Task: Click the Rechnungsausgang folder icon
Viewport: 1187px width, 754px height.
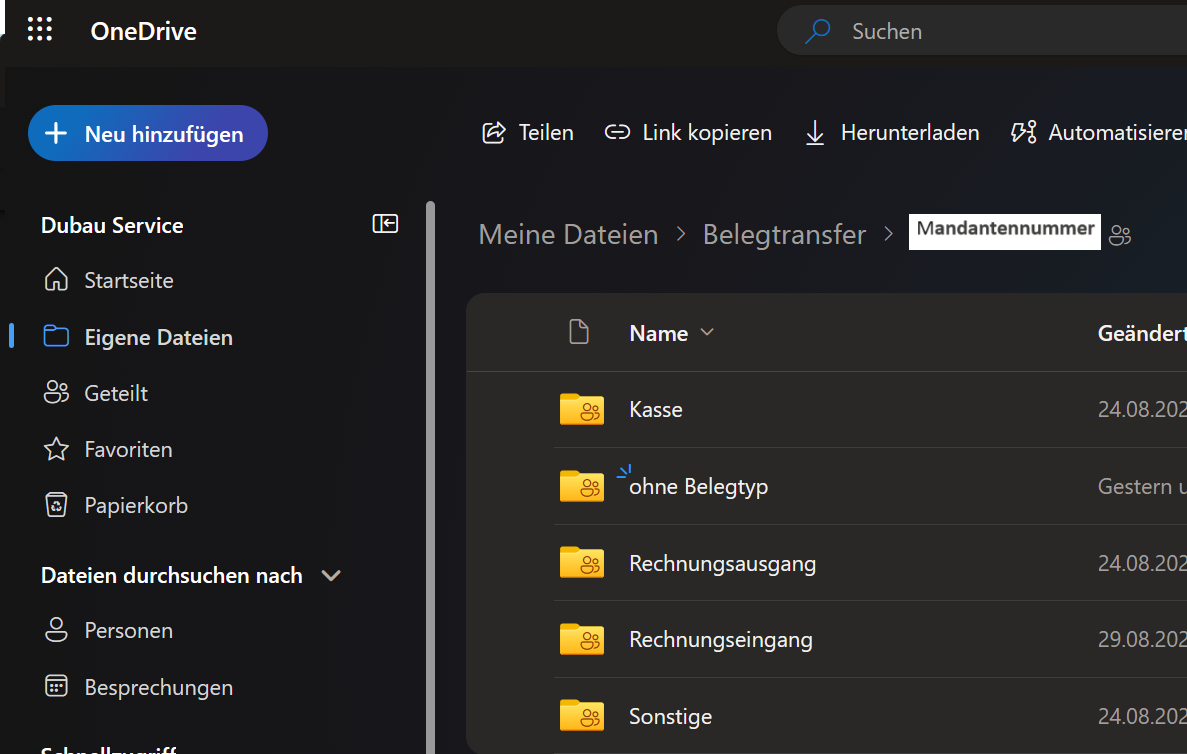Action: pyautogui.click(x=581, y=563)
